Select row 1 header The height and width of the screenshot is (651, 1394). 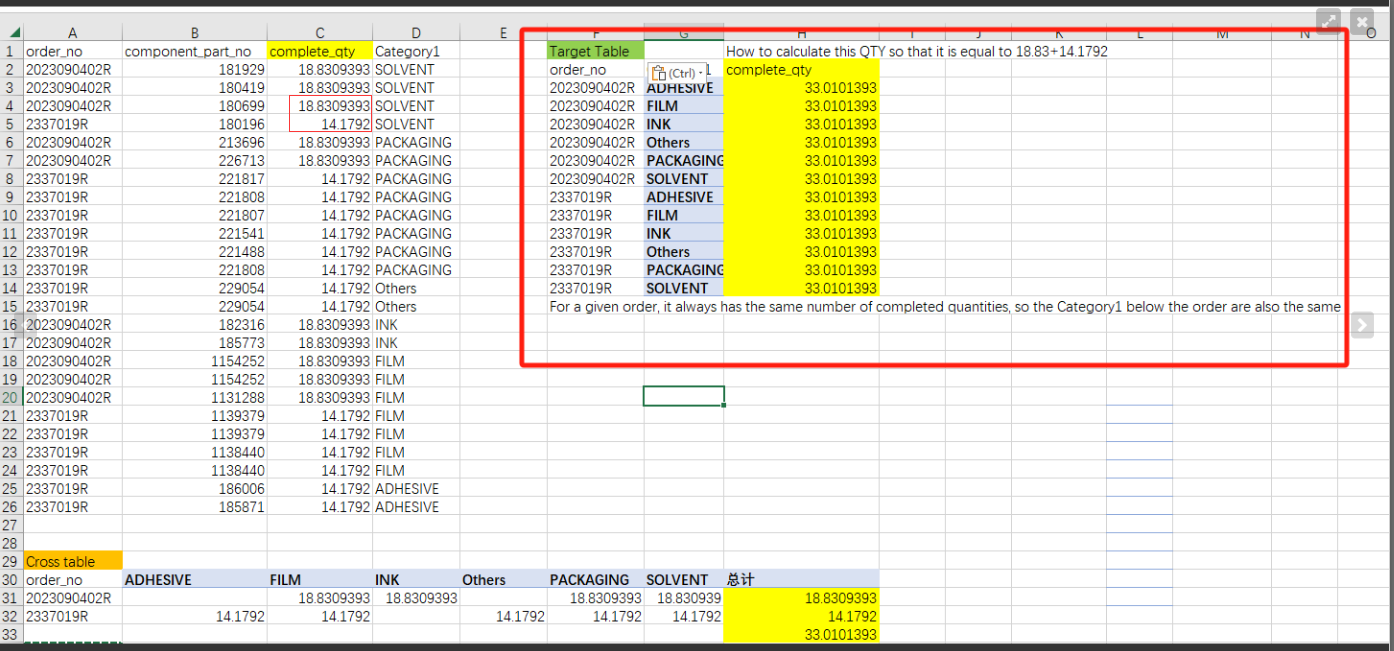pos(11,51)
